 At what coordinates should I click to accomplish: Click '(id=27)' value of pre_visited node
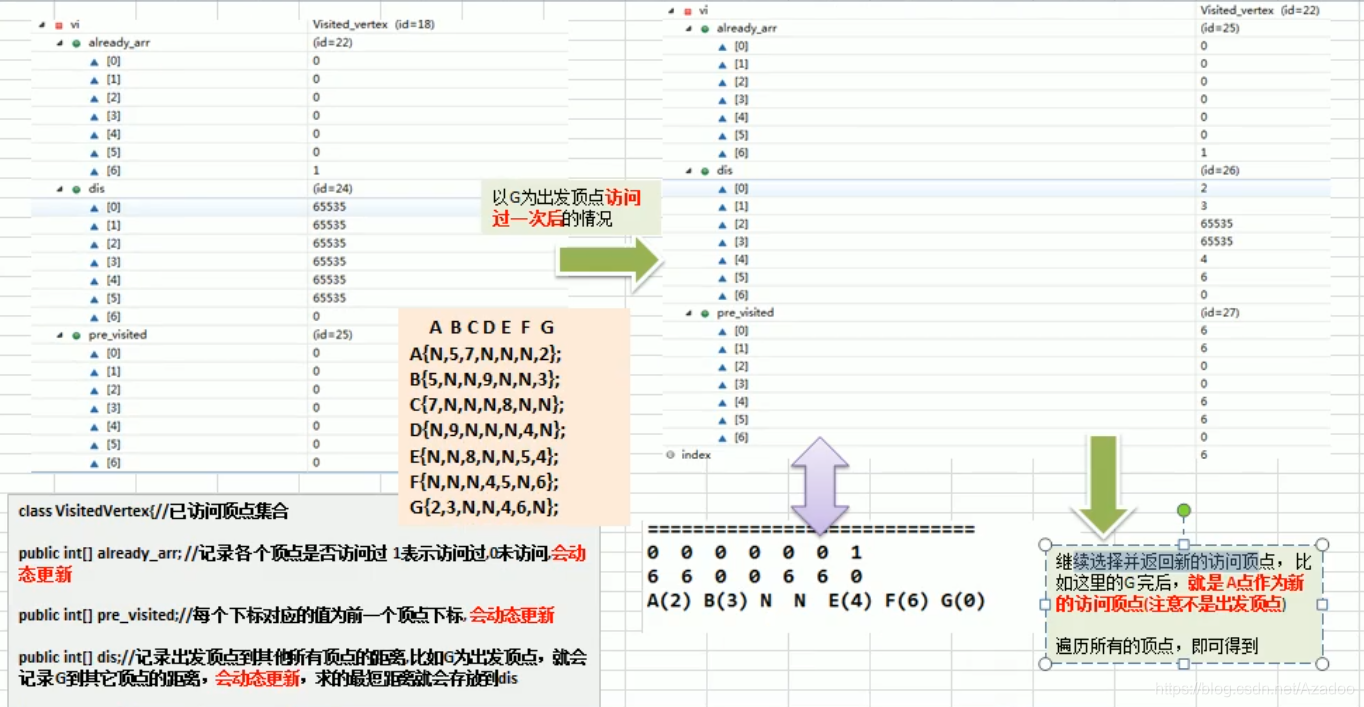pyautogui.click(x=1220, y=313)
